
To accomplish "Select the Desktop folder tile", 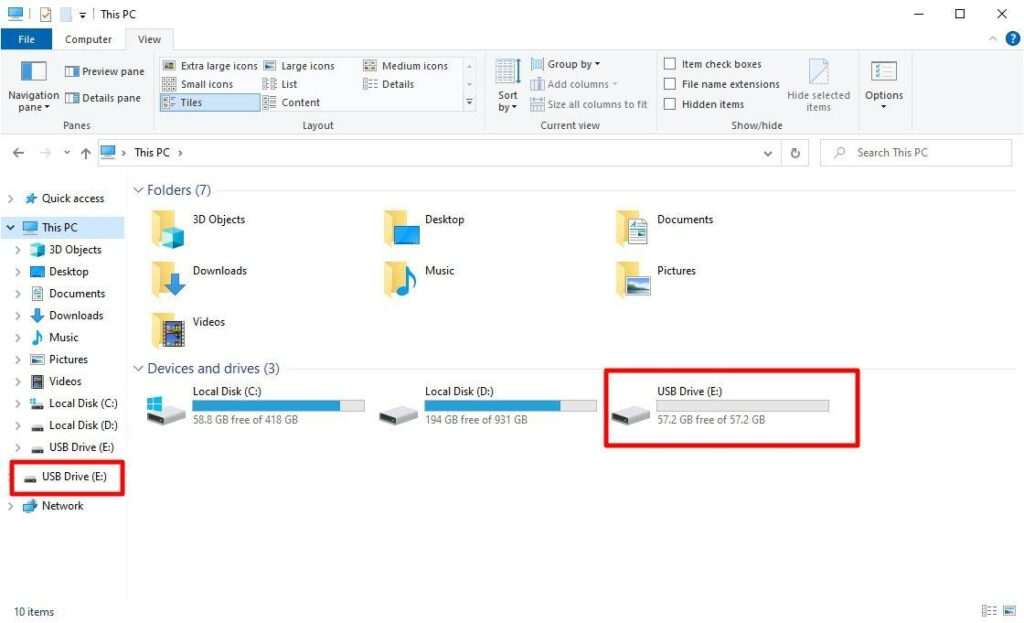I will 424,229.
